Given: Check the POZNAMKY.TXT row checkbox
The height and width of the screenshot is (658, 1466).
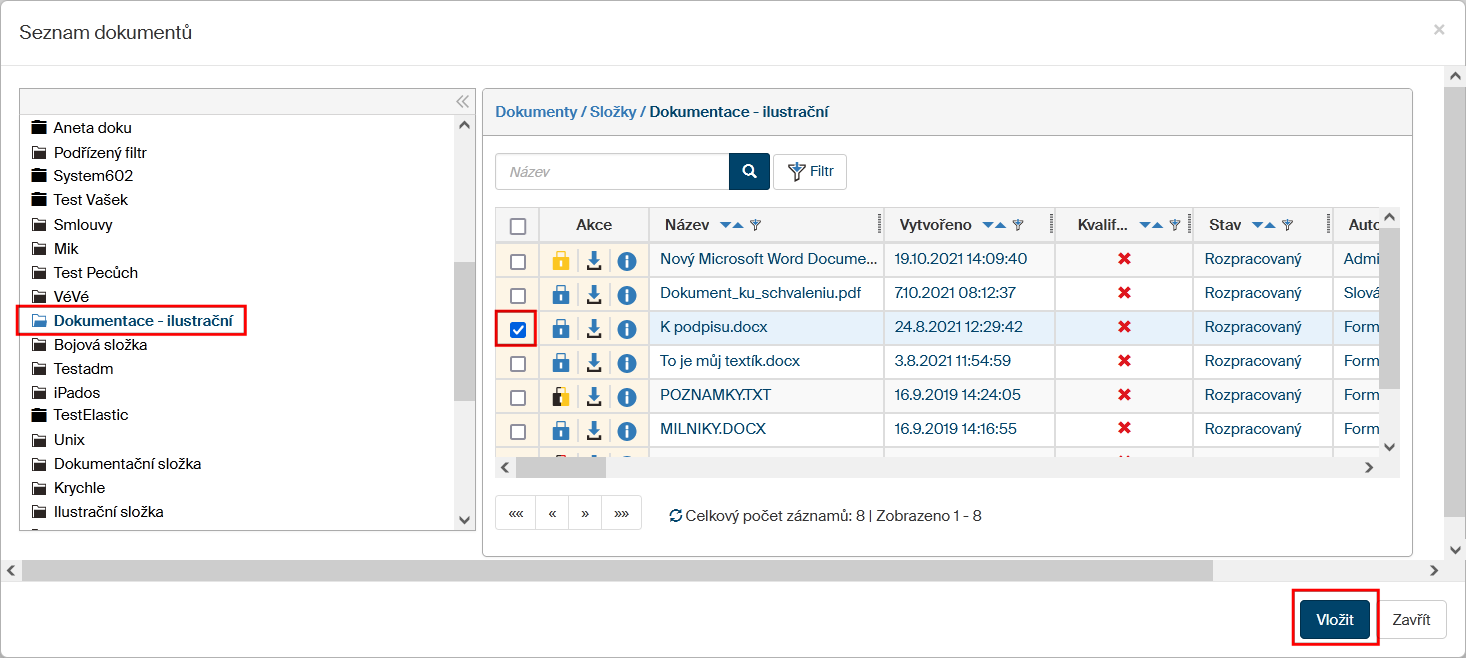Looking at the screenshot, I should click(x=518, y=397).
